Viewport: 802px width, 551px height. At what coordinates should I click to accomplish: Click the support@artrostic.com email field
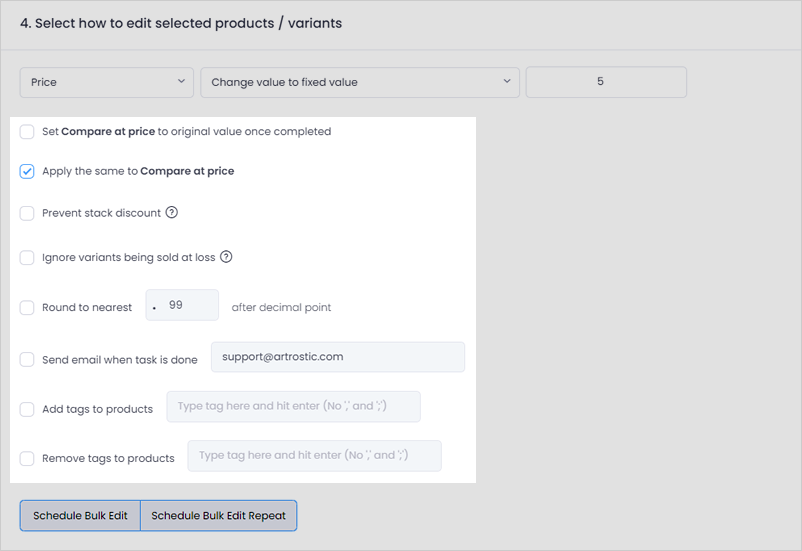point(338,357)
